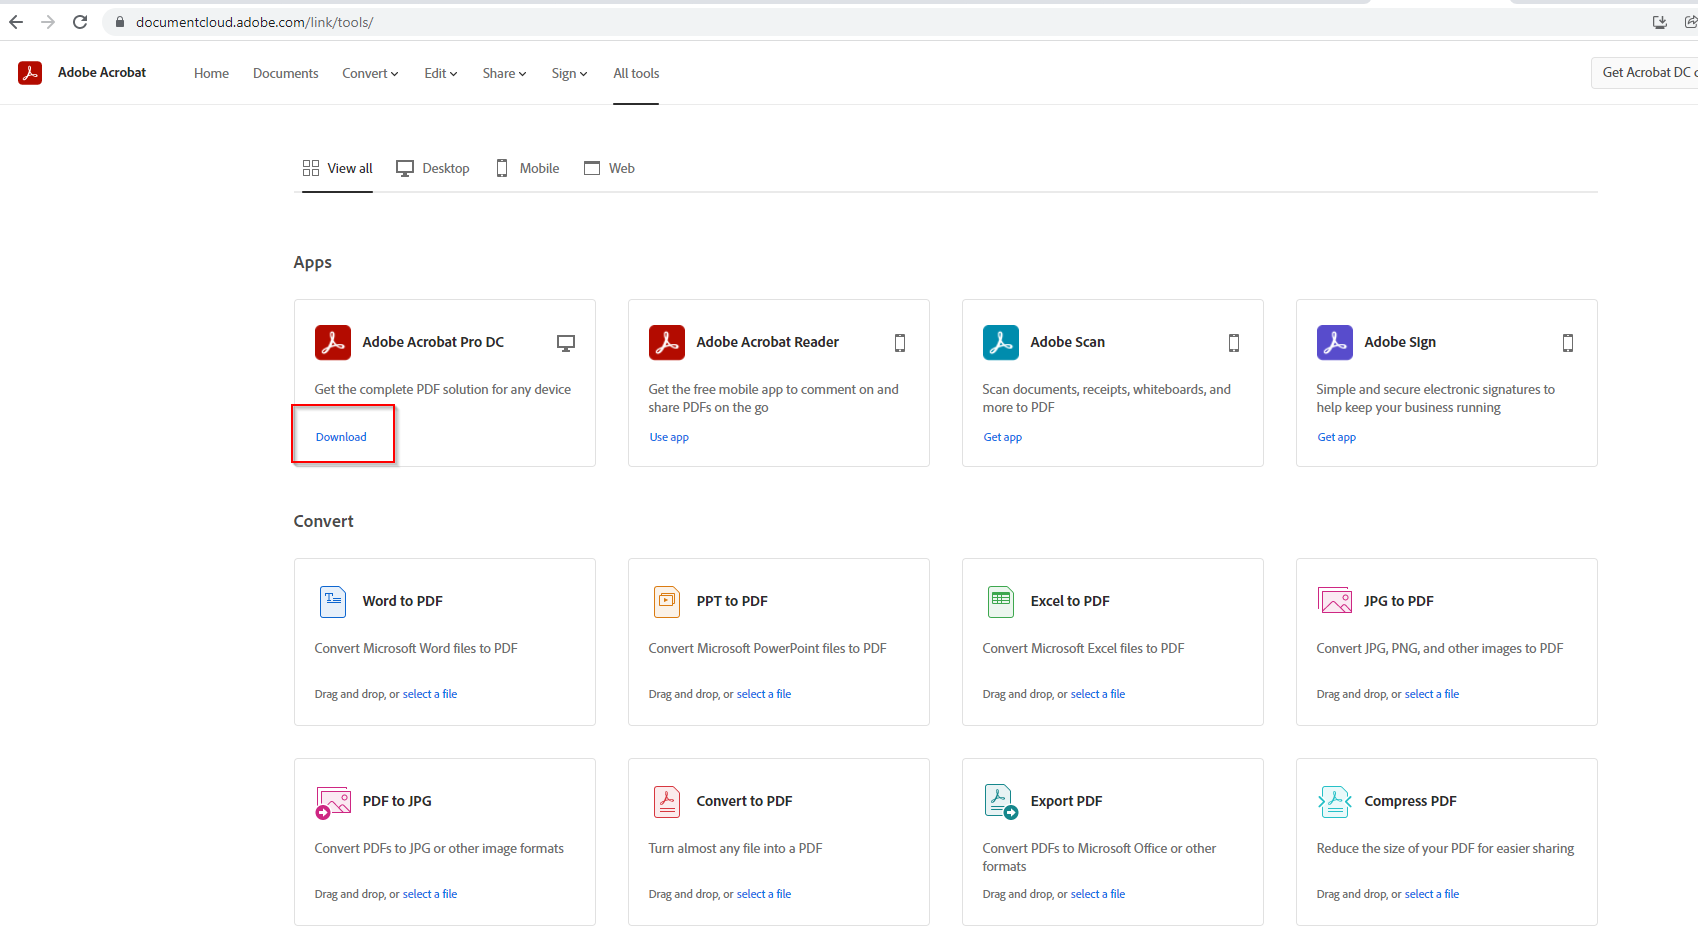Expand the Convert dropdown menu
The height and width of the screenshot is (947, 1698).
pos(370,73)
